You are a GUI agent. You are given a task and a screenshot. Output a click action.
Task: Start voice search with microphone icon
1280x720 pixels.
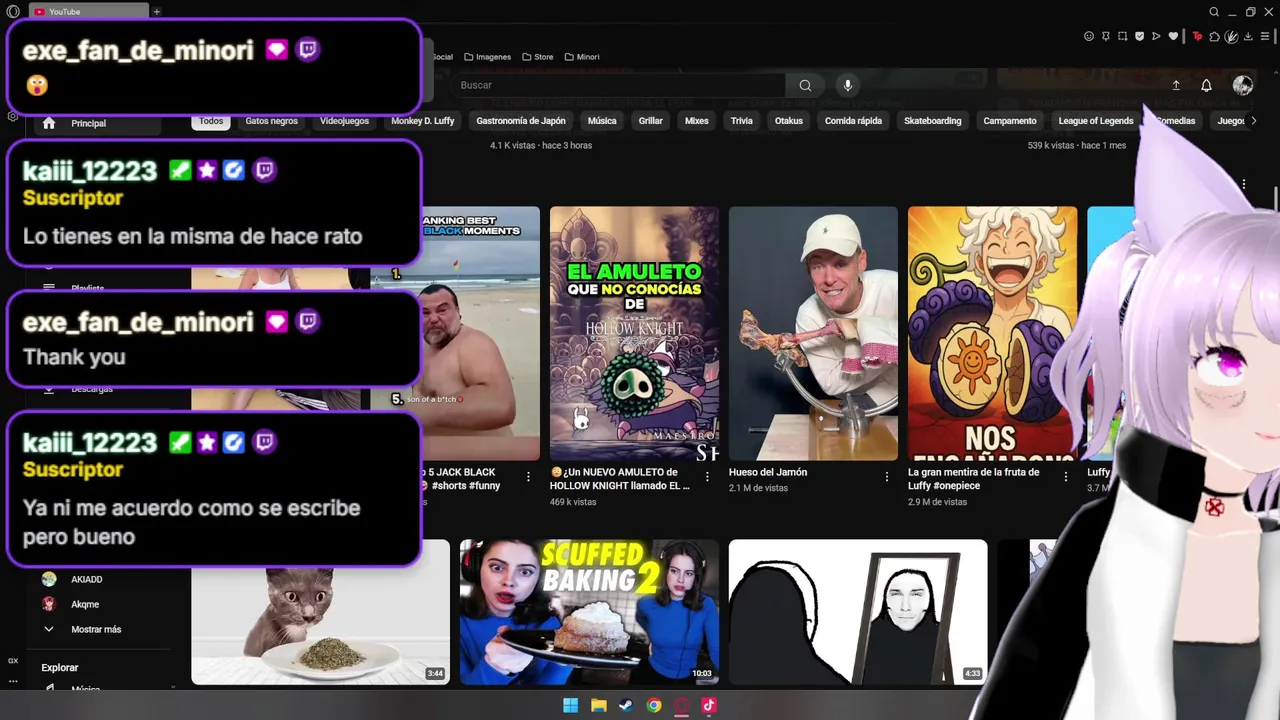pyautogui.click(x=847, y=85)
